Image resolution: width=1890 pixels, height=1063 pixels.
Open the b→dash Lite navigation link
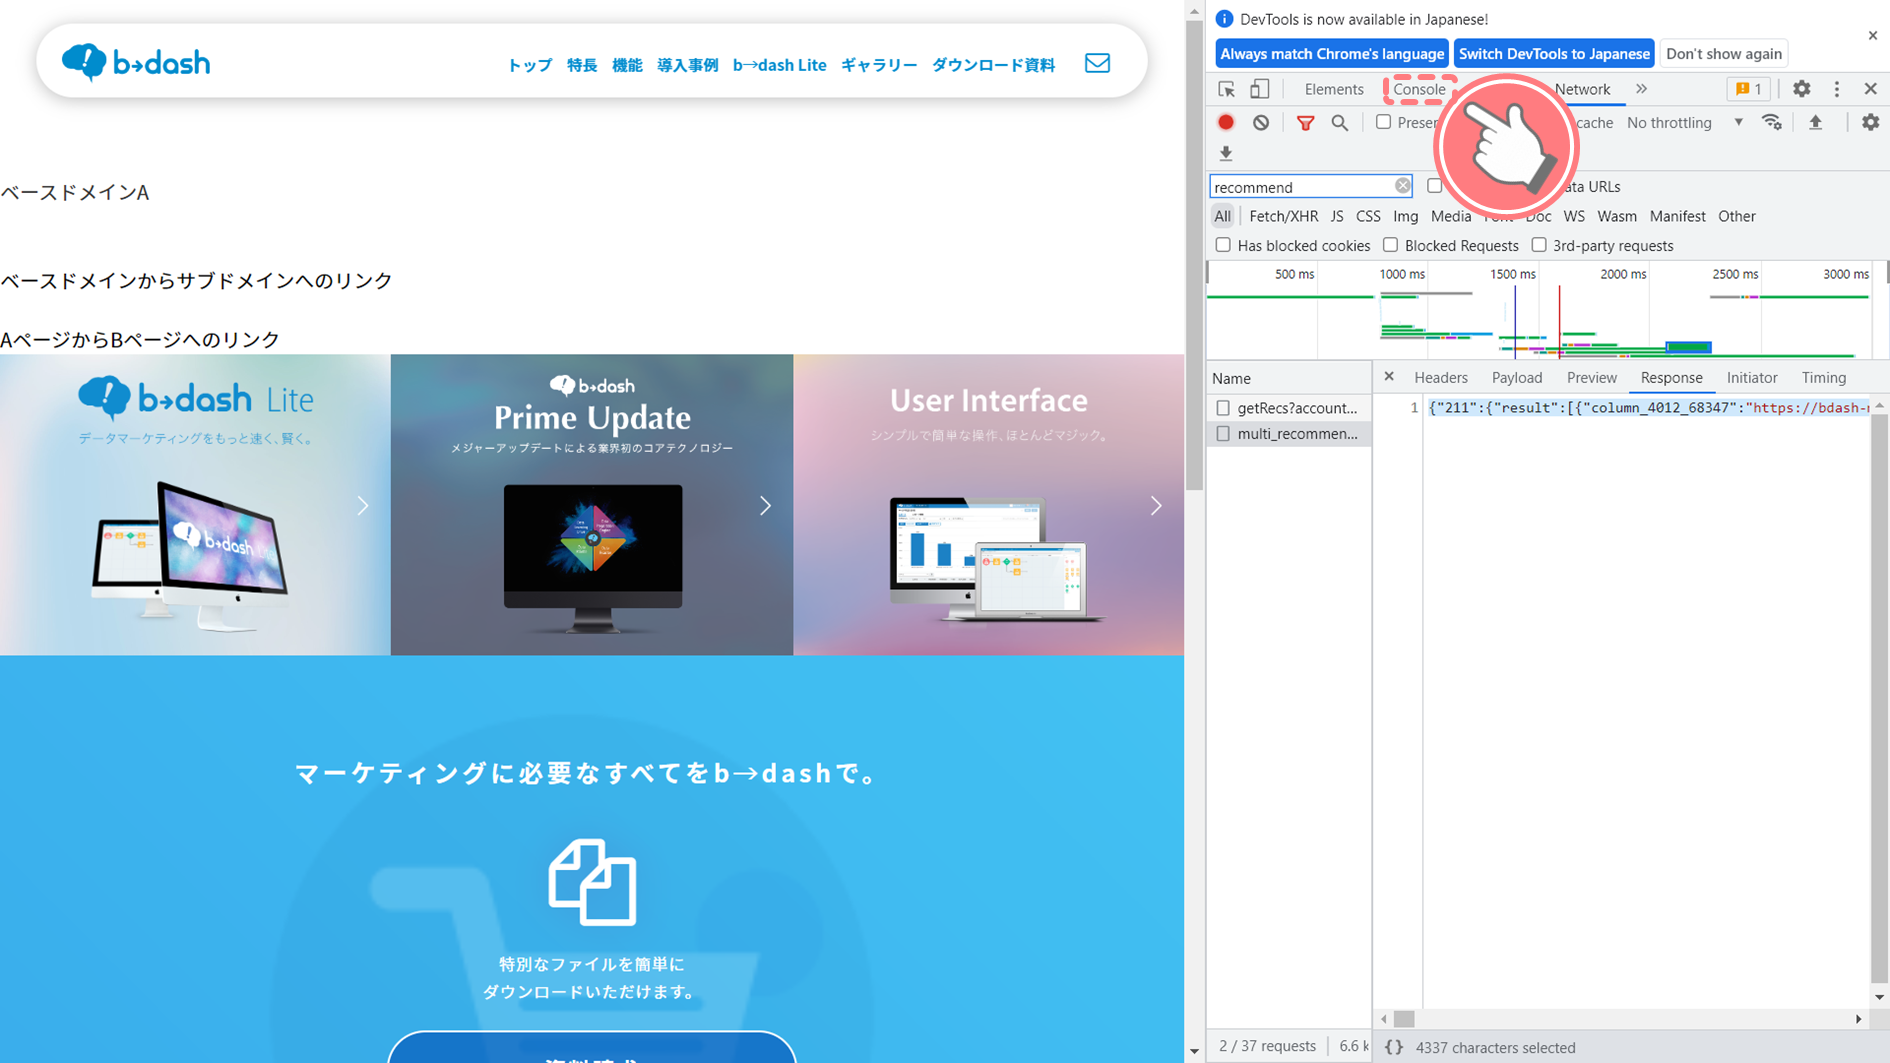780,65
